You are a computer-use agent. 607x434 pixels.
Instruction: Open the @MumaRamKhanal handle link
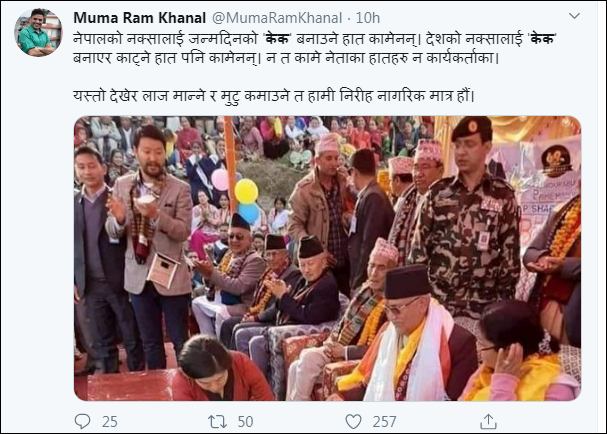point(277,18)
